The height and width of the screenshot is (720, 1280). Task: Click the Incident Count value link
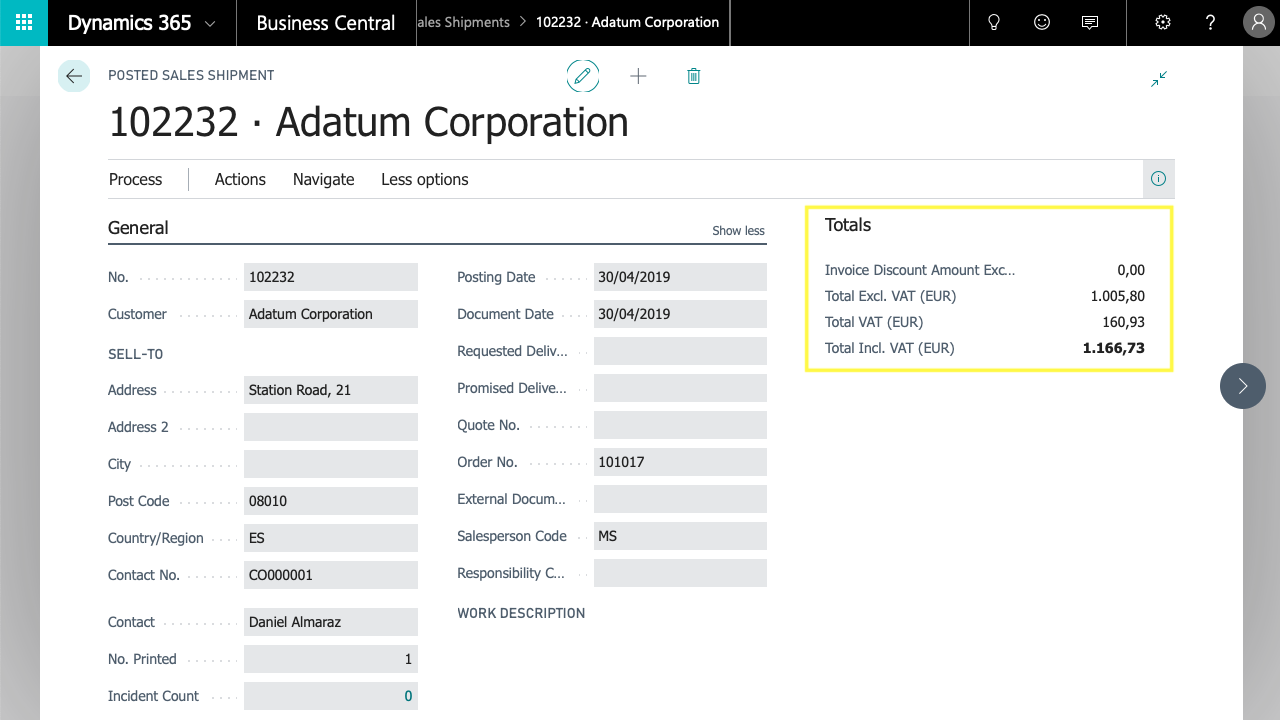(x=408, y=696)
